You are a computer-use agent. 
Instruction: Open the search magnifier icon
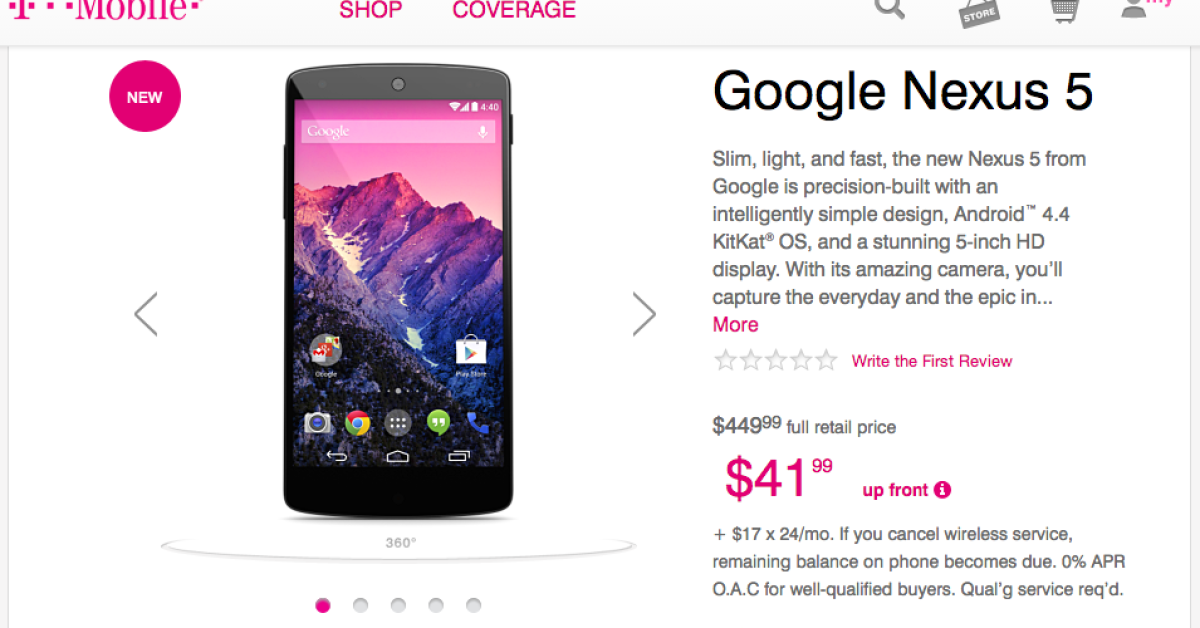(889, 8)
